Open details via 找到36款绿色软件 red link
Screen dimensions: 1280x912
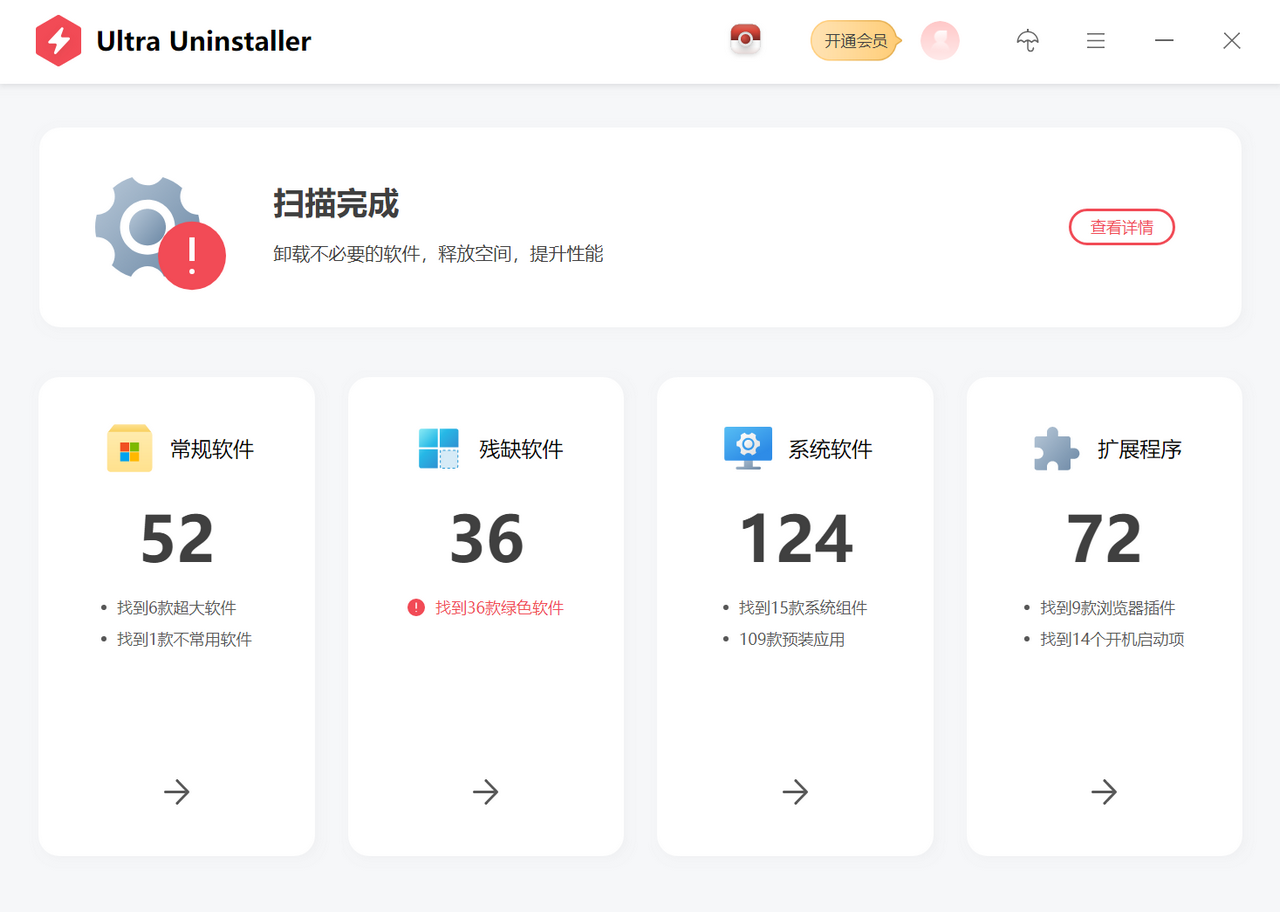point(498,607)
